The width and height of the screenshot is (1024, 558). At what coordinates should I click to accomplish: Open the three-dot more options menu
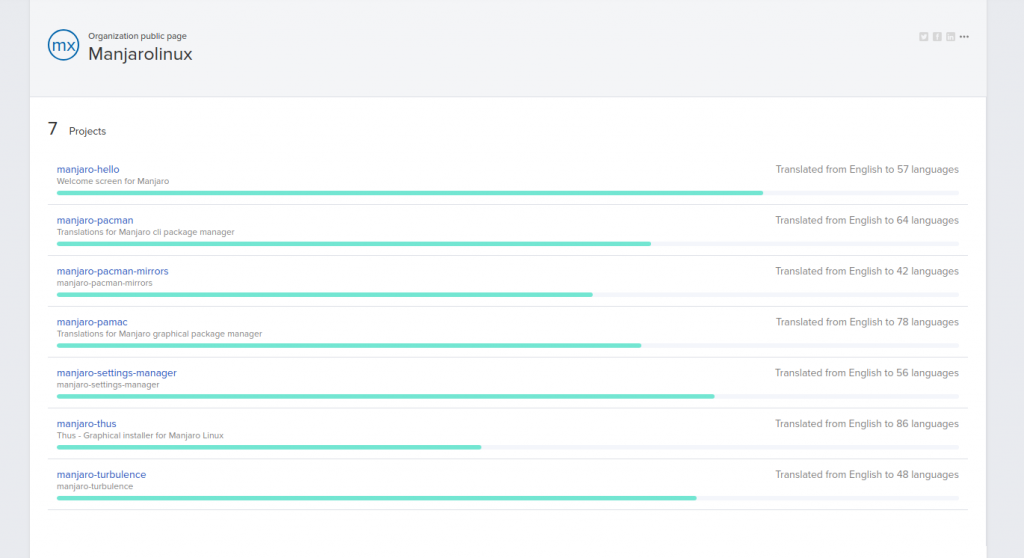965,37
